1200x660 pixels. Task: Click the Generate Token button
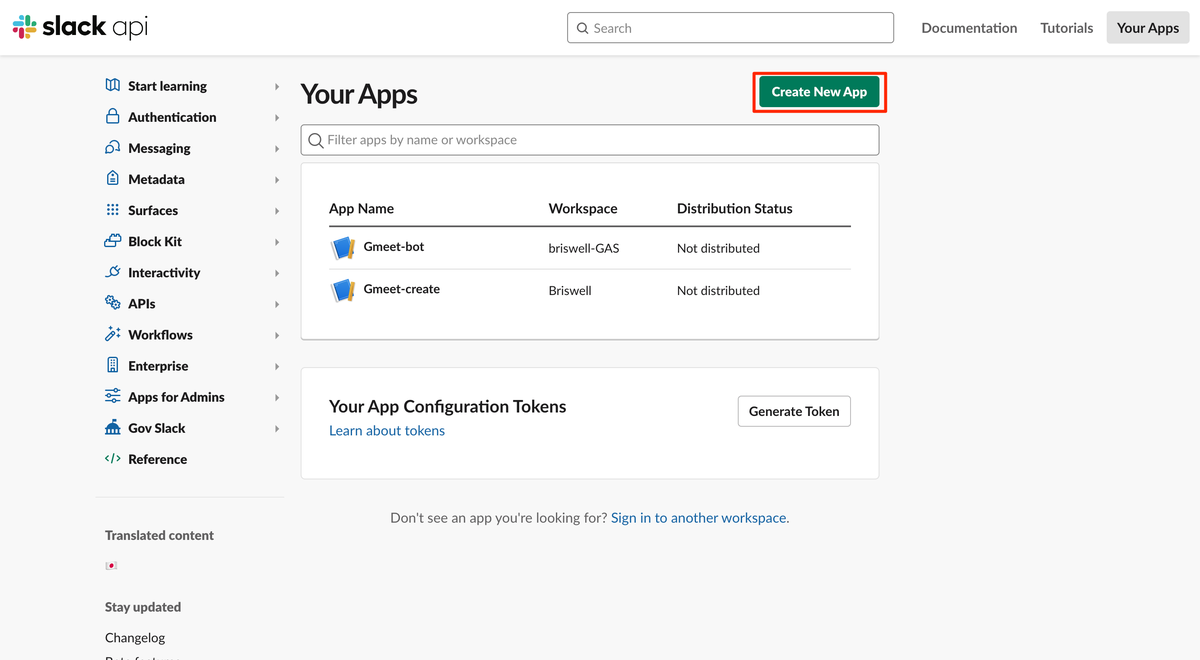pyautogui.click(x=794, y=411)
